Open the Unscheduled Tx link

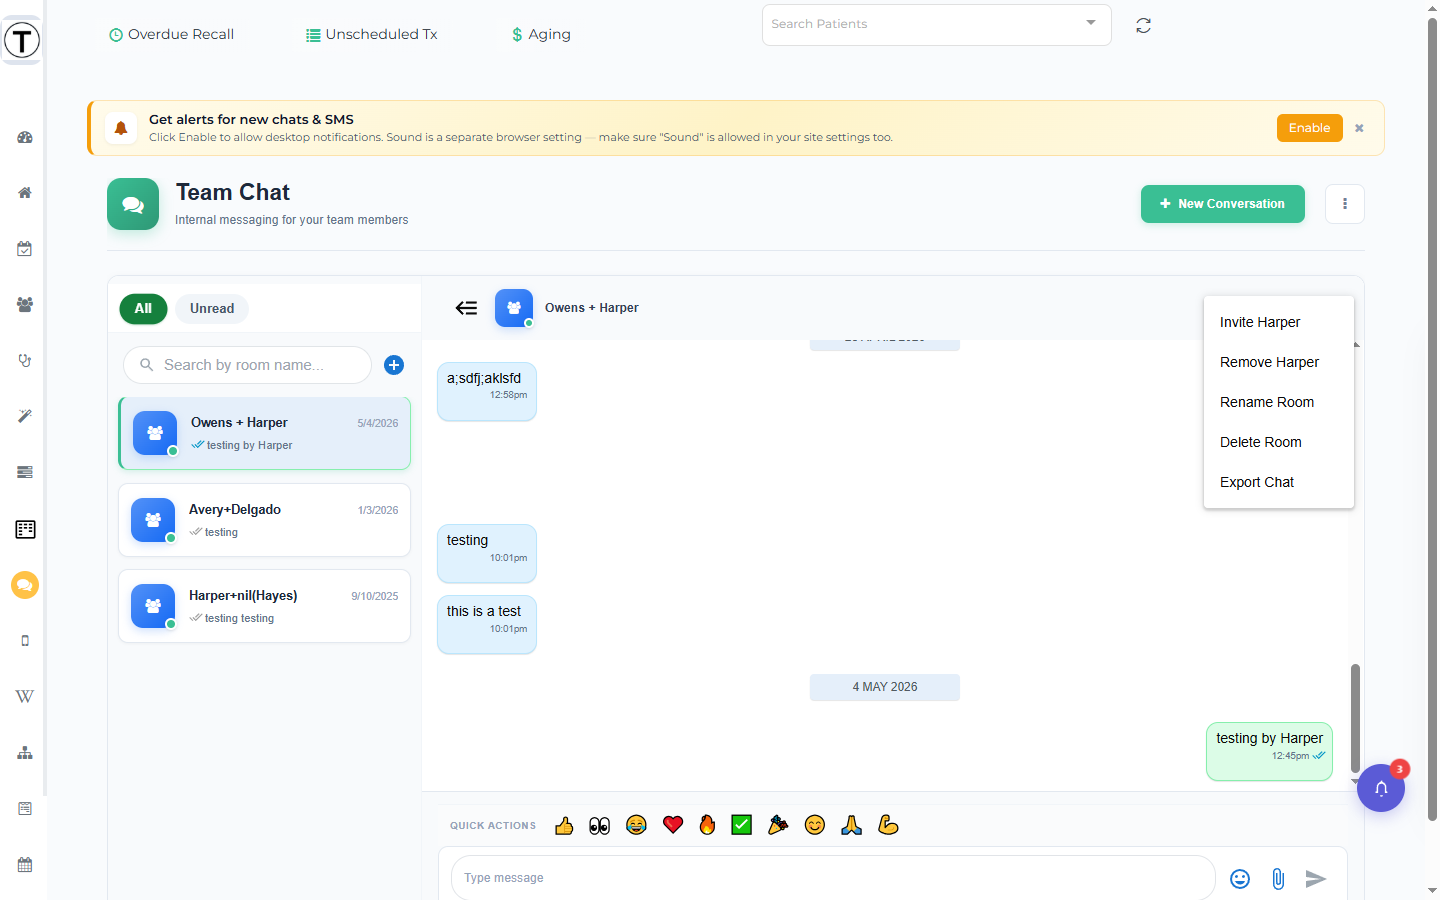[372, 34]
